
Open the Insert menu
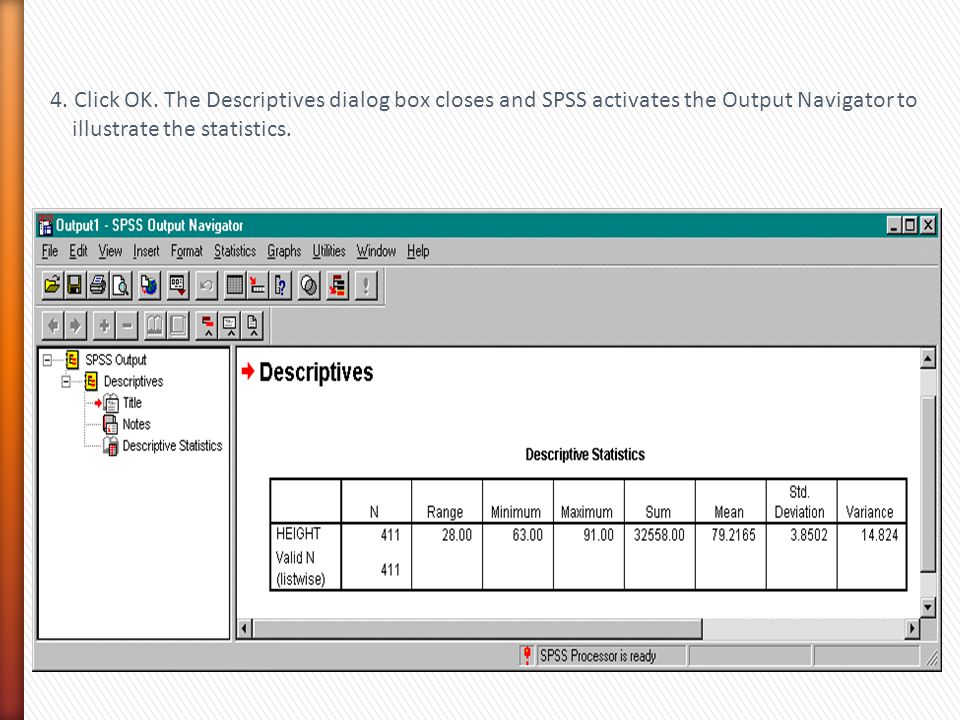click(146, 251)
